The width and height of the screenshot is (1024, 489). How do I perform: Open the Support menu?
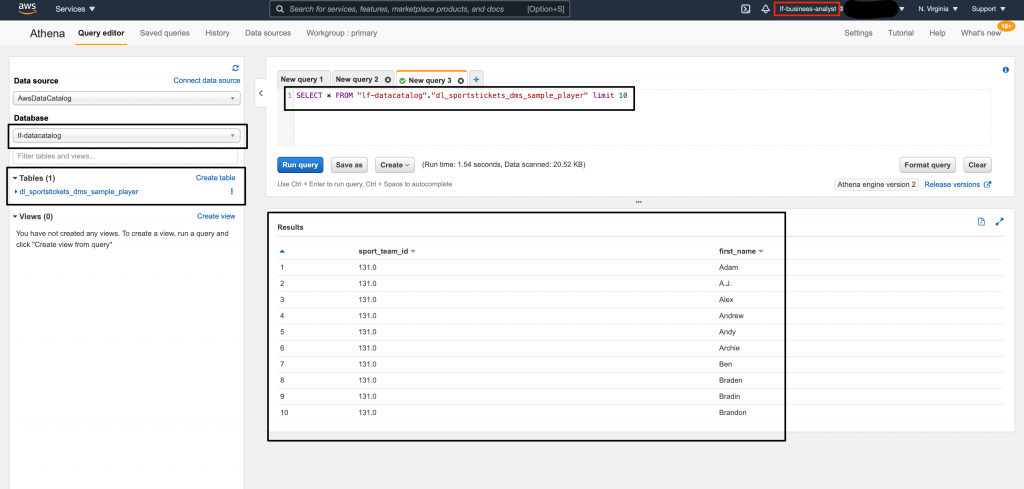tap(989, 9)
